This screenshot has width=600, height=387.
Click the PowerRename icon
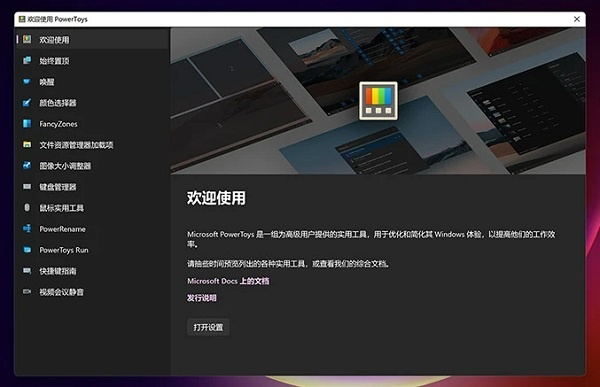27,229
